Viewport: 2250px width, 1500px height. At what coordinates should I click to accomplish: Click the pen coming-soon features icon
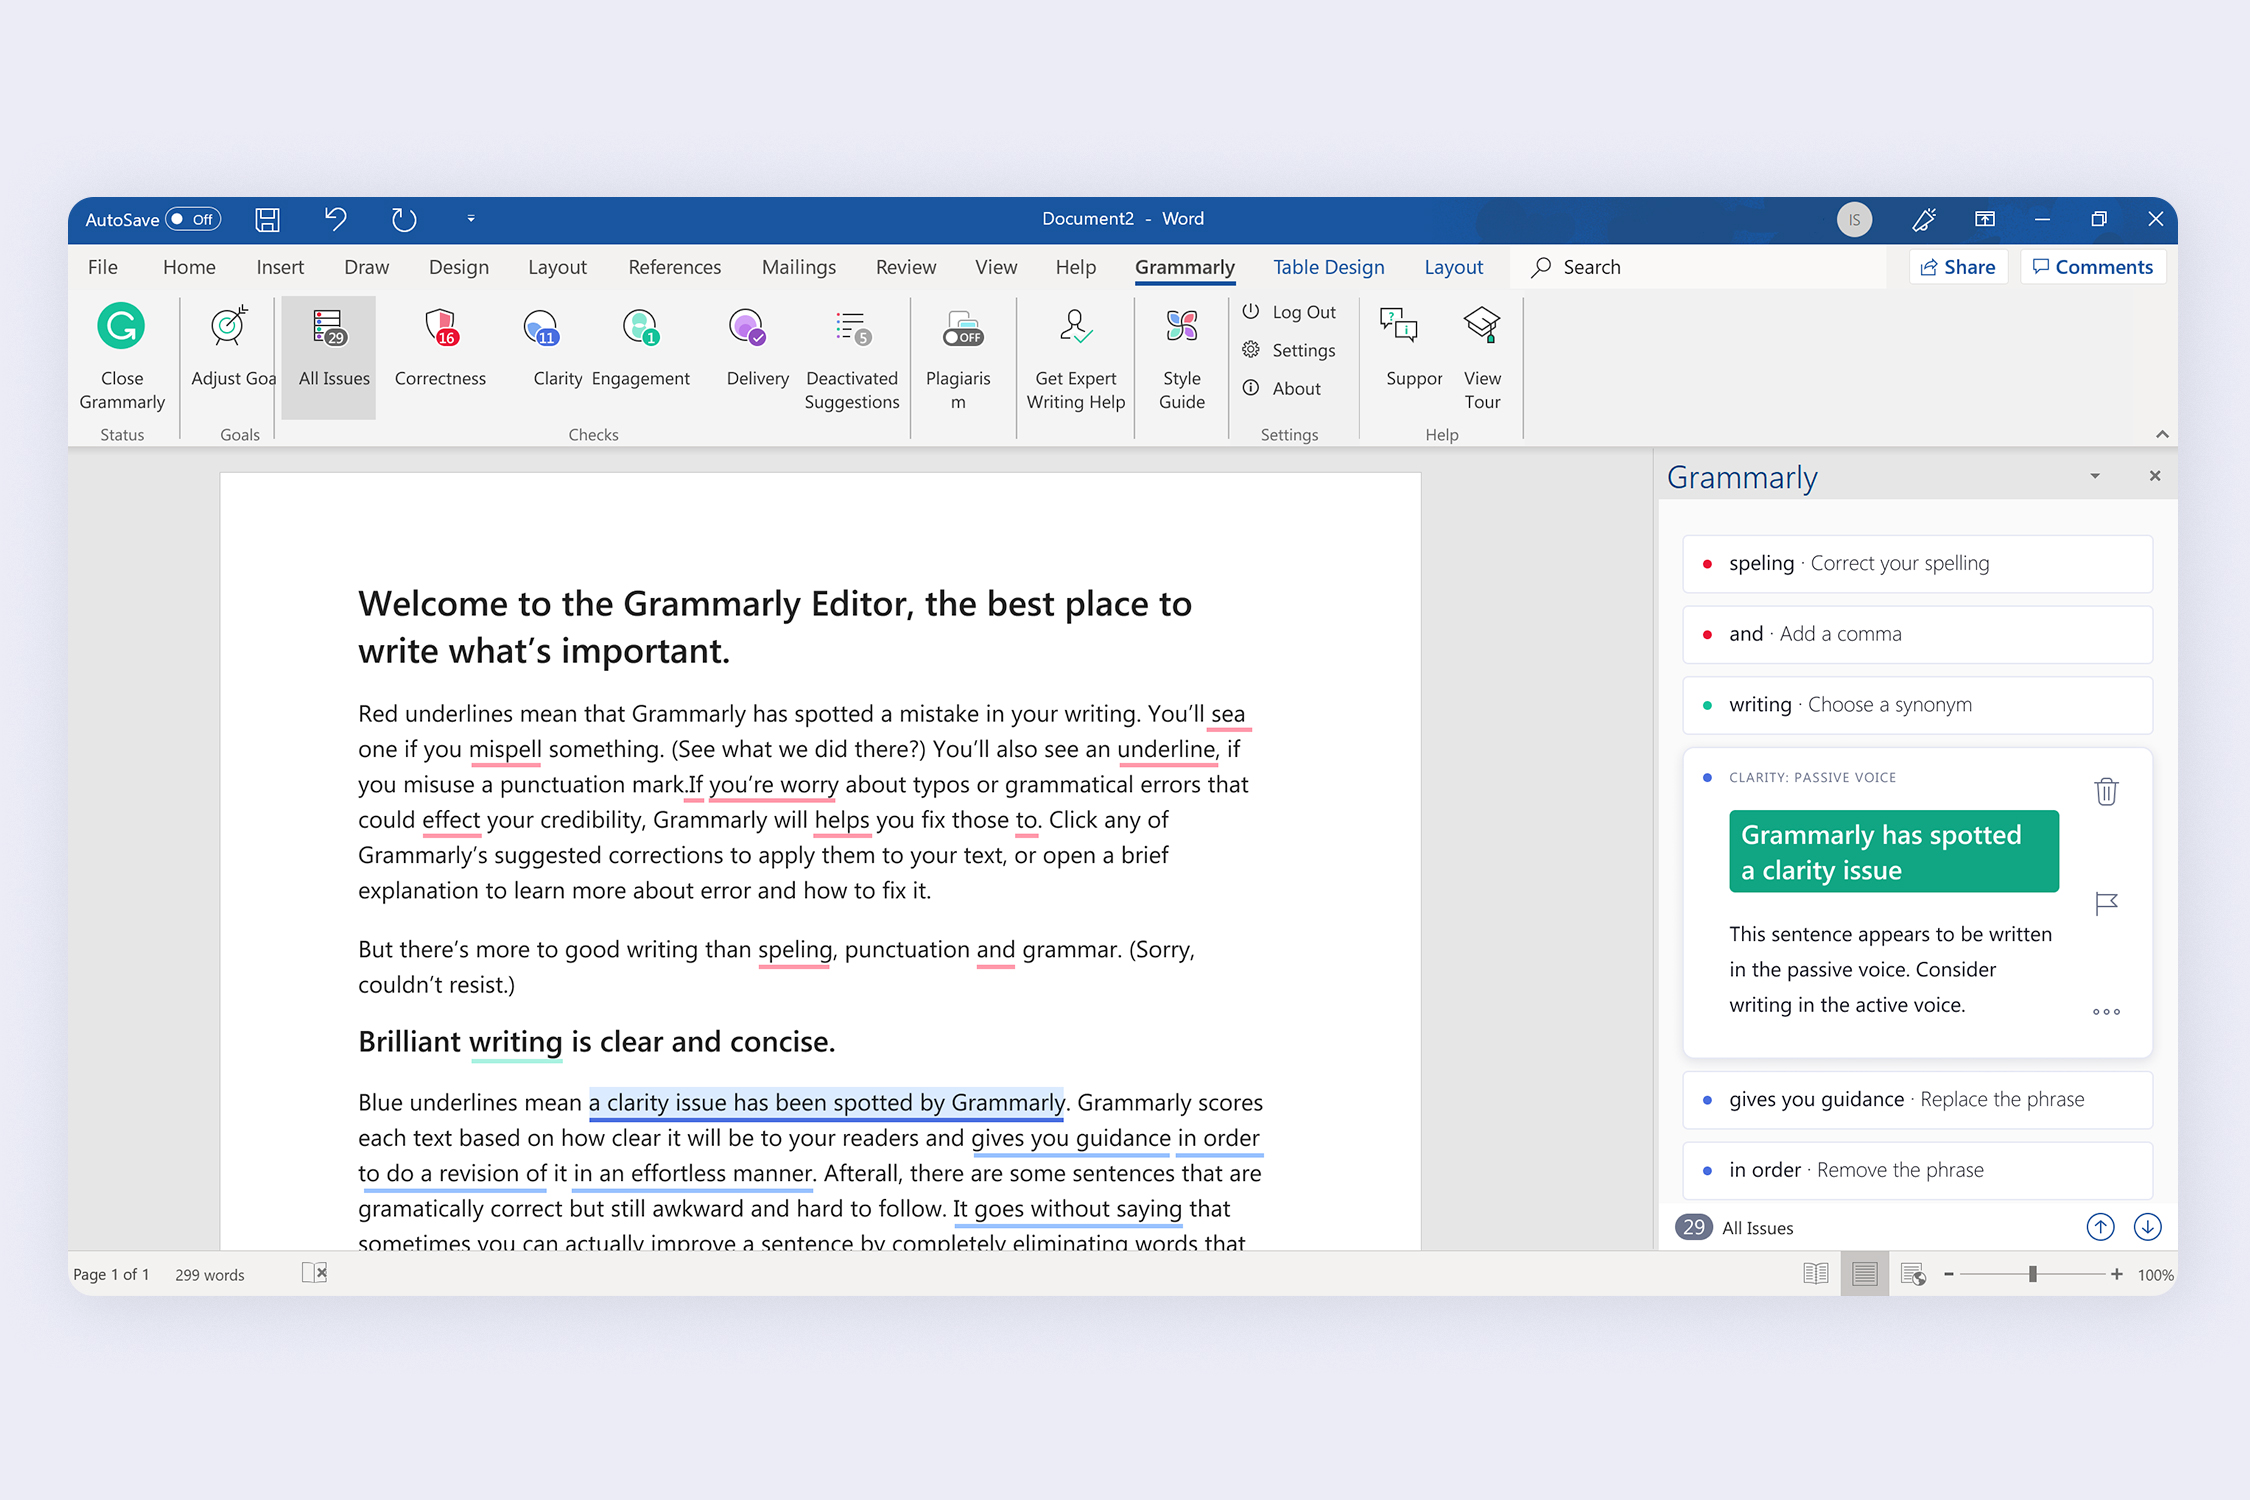[1923, 219]
